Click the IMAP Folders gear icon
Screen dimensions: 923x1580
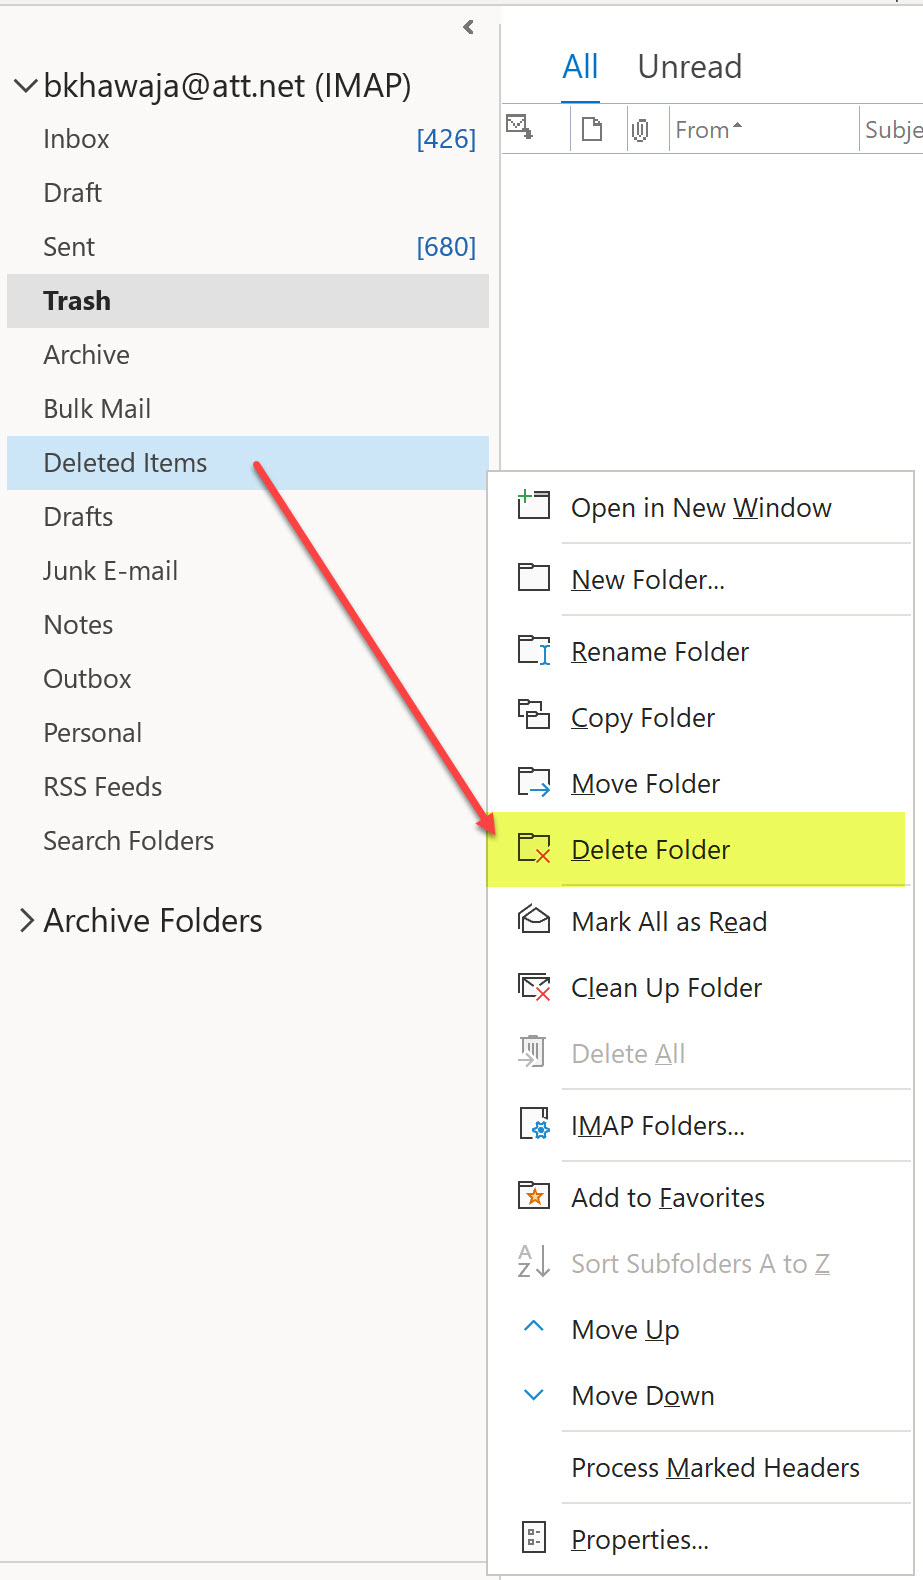(534, 1124)
